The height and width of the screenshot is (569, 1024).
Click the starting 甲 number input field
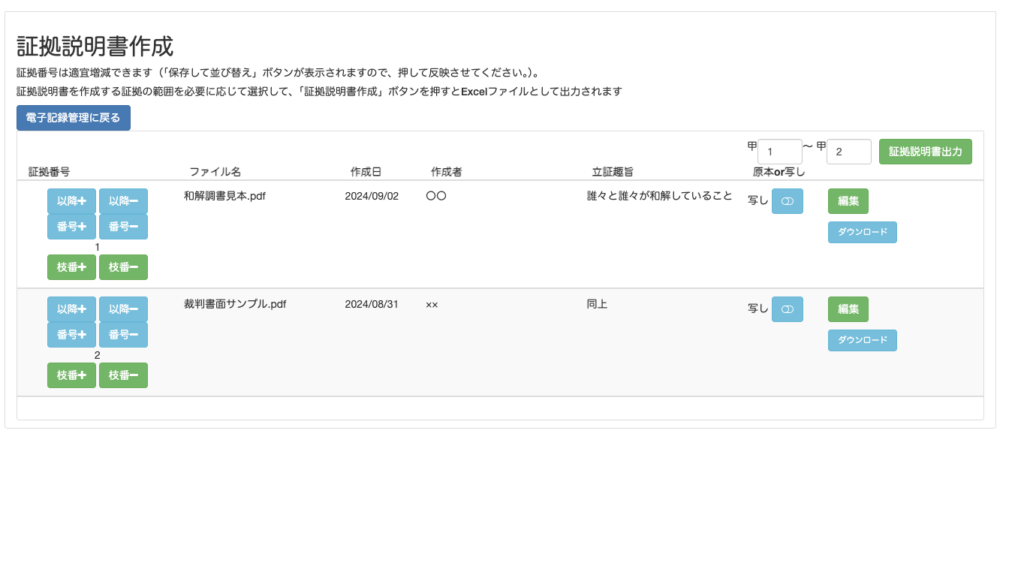pos(780,152)
